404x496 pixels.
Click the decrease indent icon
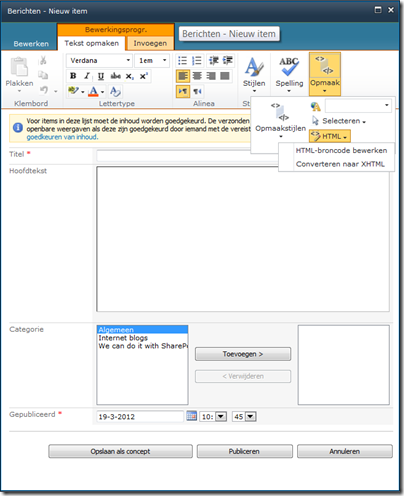point(214,60)
